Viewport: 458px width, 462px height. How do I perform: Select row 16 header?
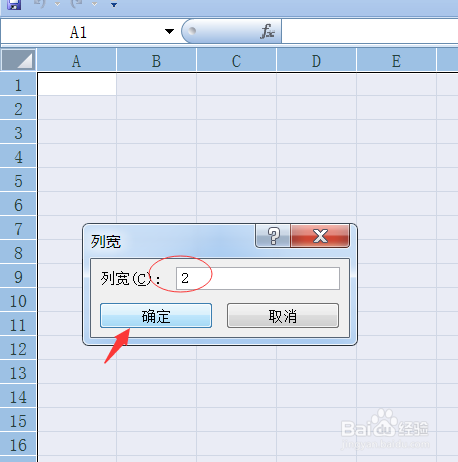click(x=18, y=445)
